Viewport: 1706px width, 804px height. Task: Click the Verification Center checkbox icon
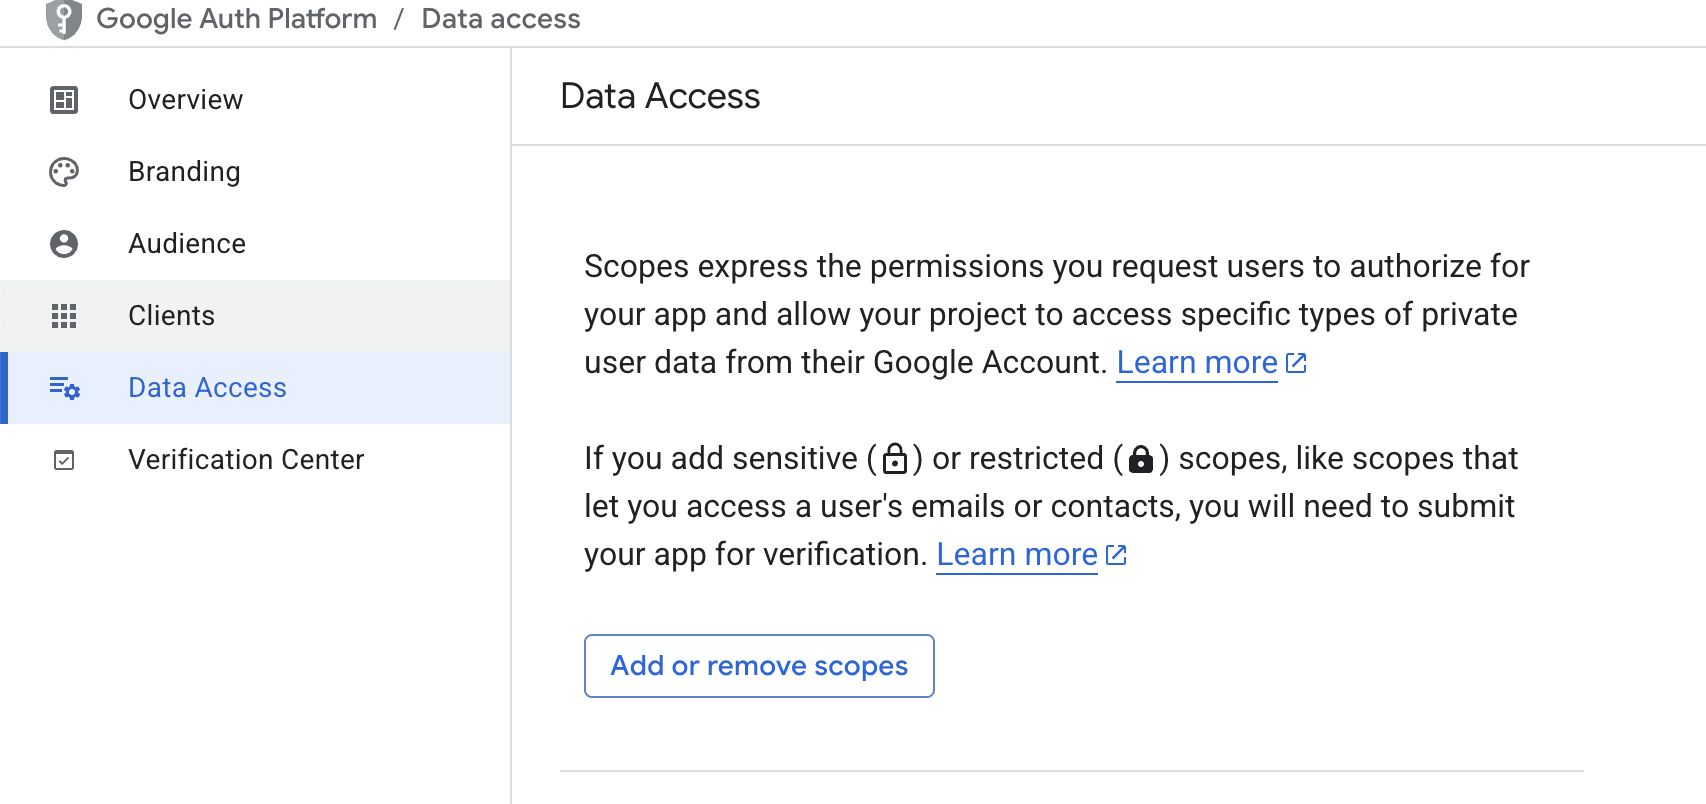(64, 460)
